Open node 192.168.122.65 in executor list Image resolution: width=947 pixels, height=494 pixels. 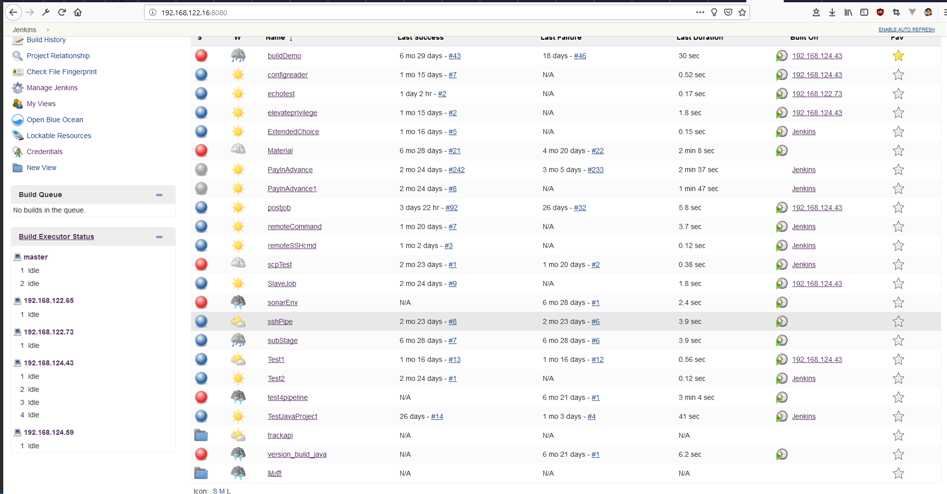pos(48,301)
